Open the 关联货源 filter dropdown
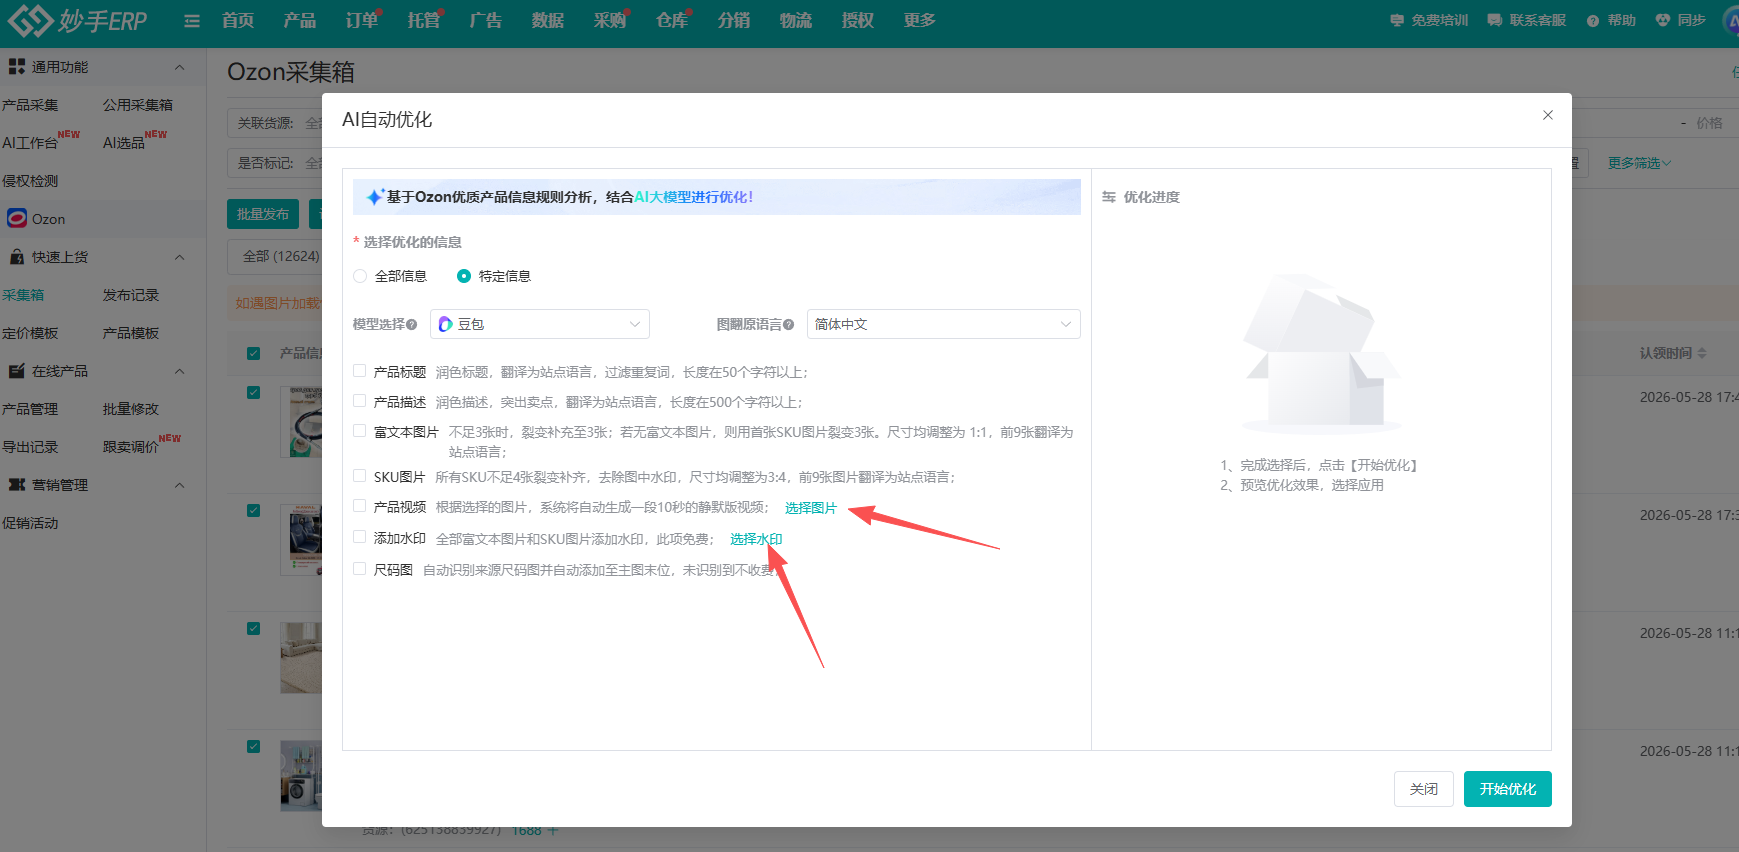Image resolution: width=1739 pixels, height=852 pixels. 275,123
